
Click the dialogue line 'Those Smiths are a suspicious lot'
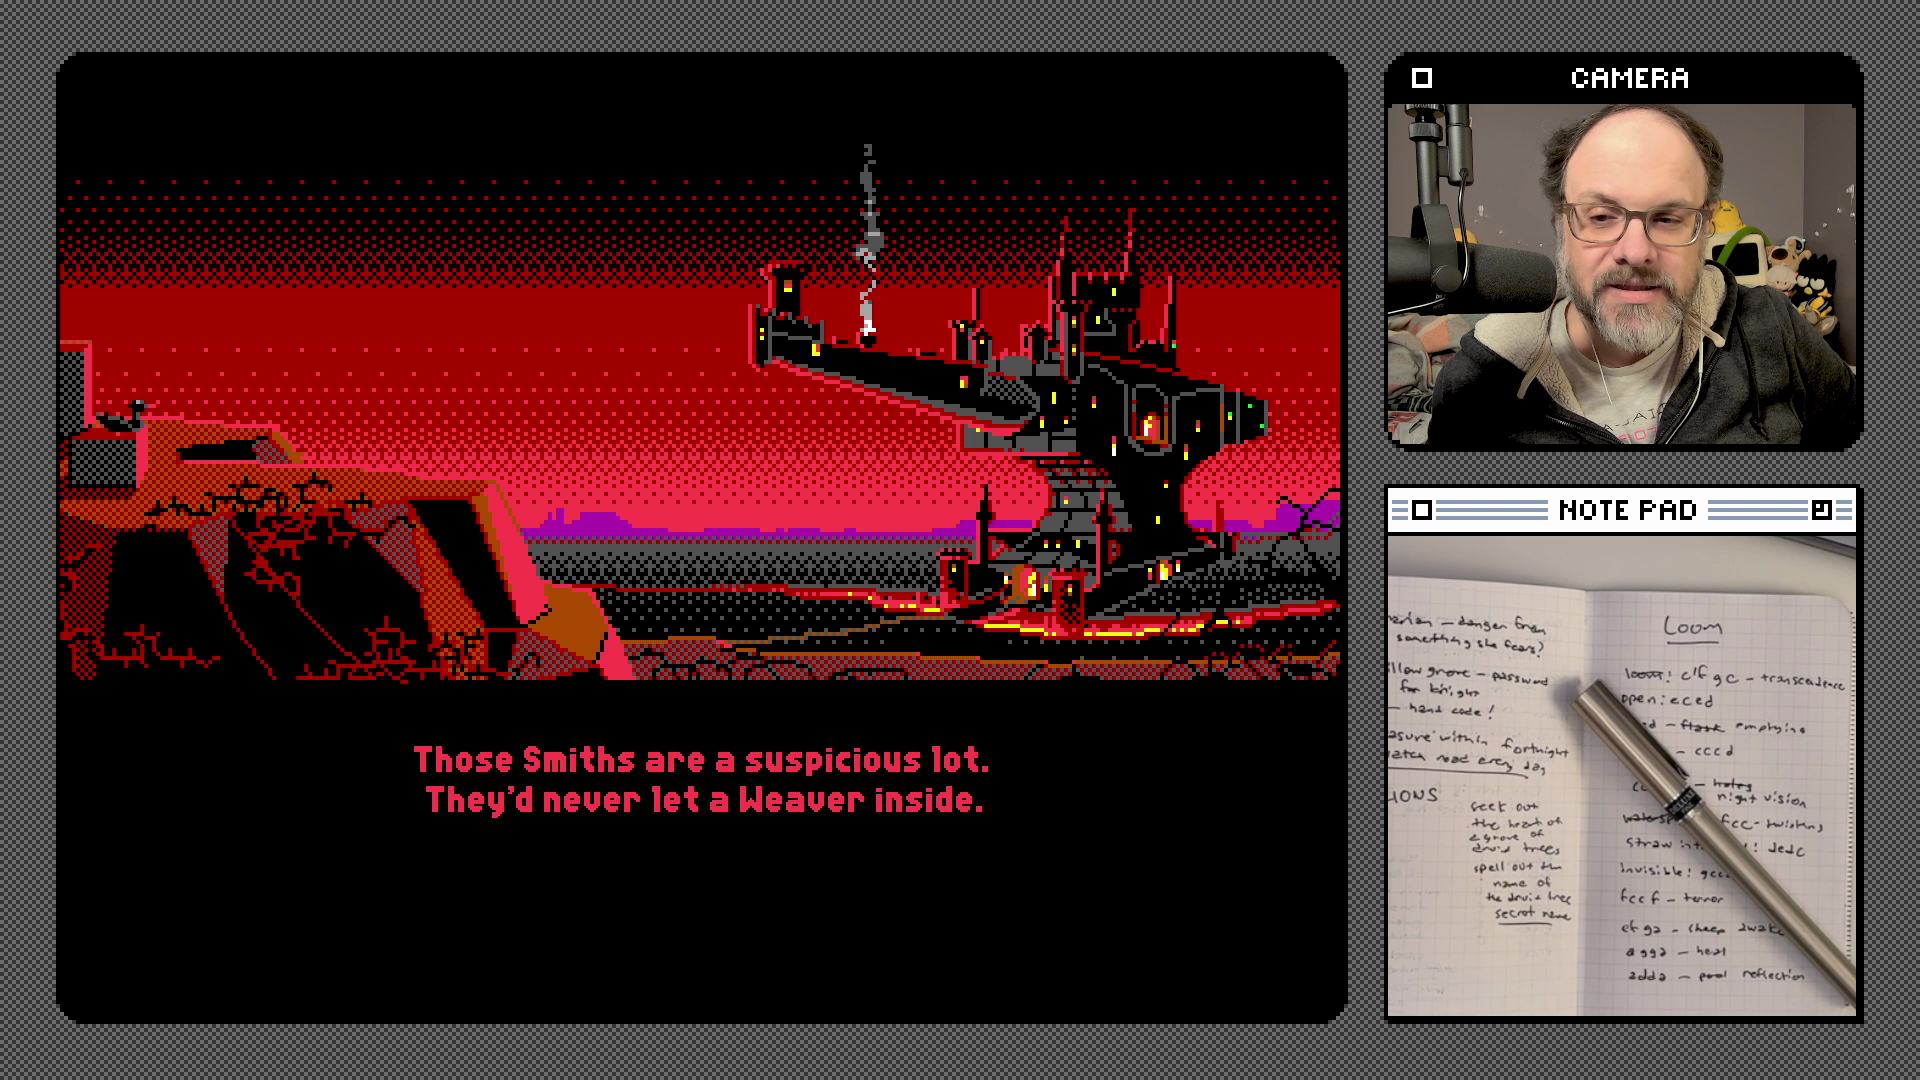pos(701,760)
